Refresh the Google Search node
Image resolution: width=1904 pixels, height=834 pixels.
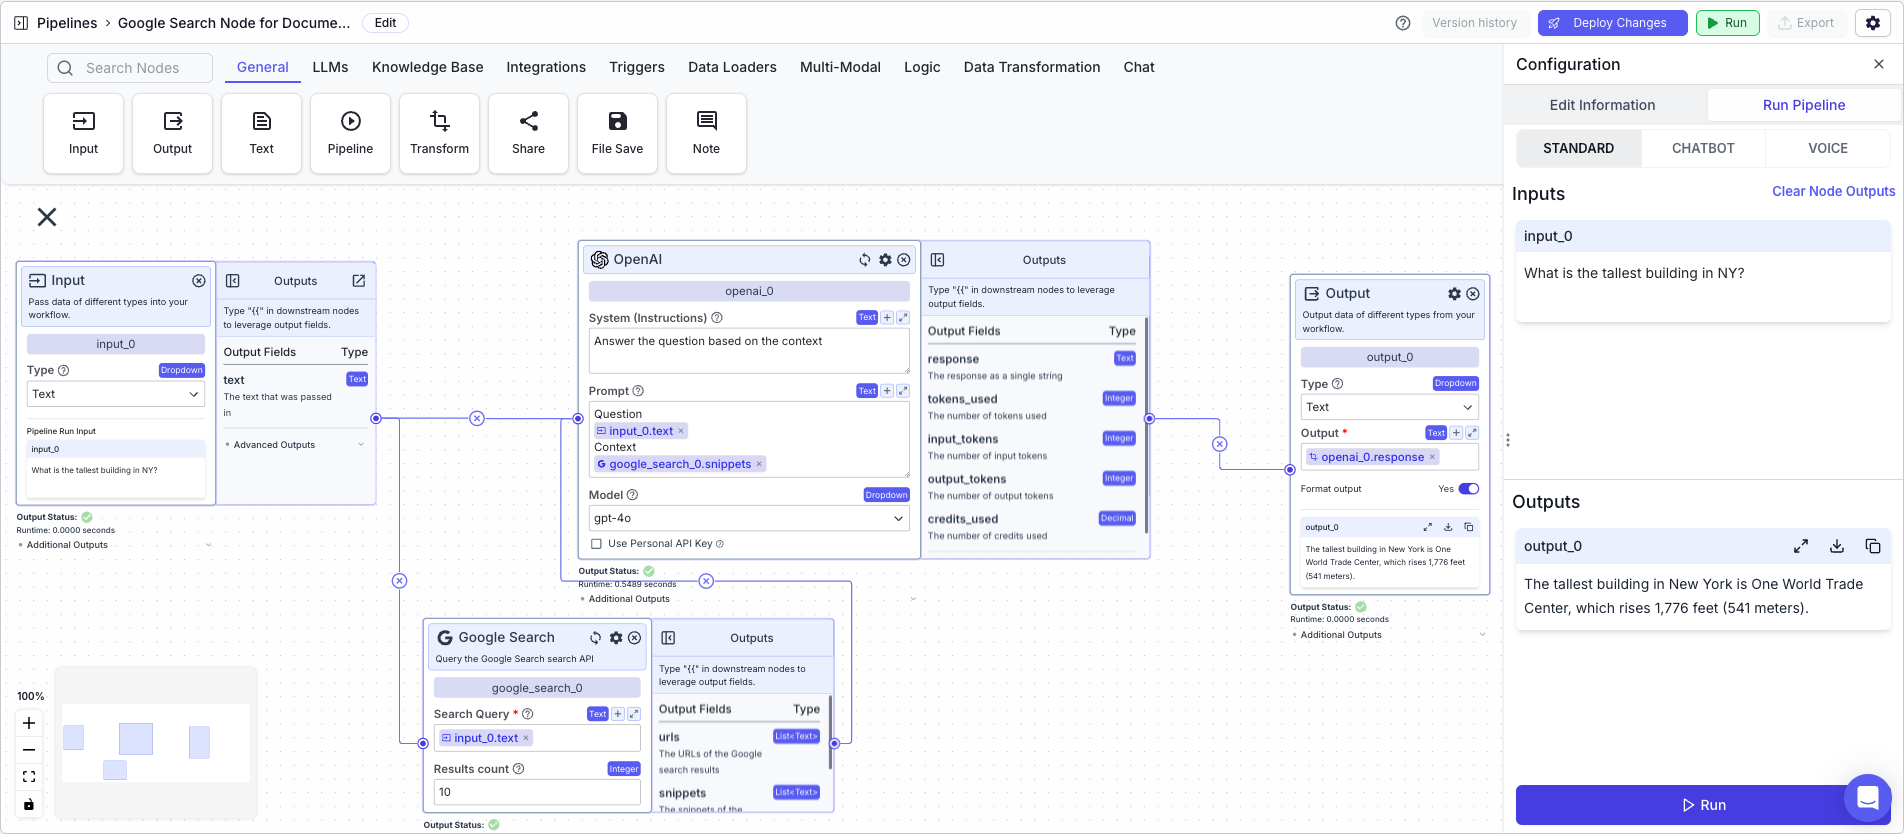[596, 638]
